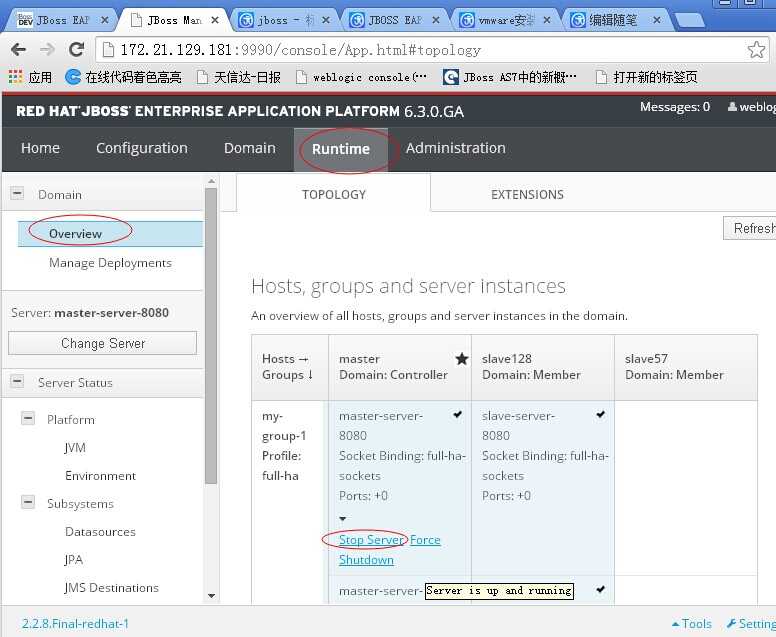This screenshot has width=776, height=637.
Task: Toggle master-server-8080 actions arrow
Action: click(342, 518)
